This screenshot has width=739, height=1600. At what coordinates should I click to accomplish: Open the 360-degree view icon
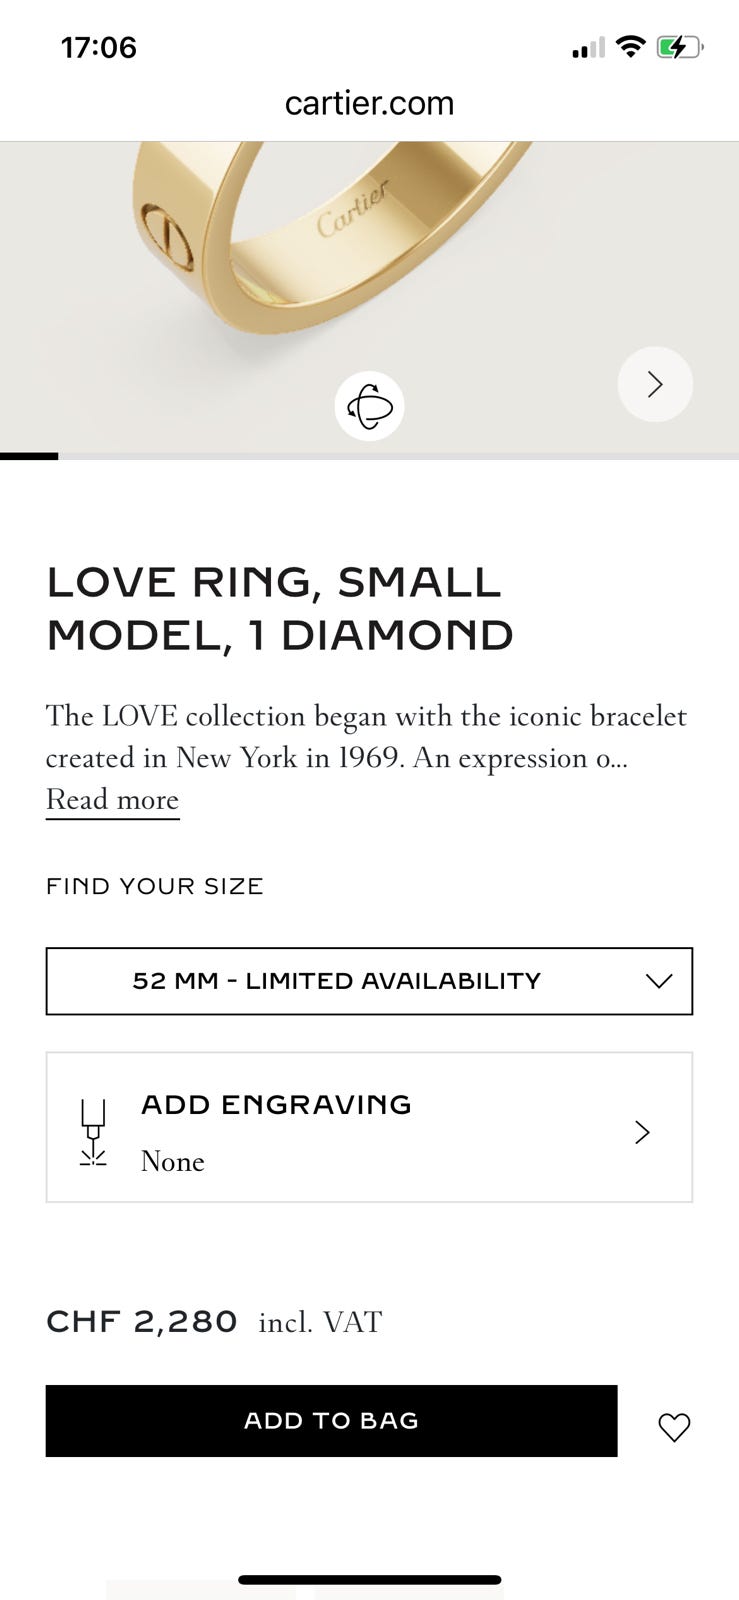(369, 406)
